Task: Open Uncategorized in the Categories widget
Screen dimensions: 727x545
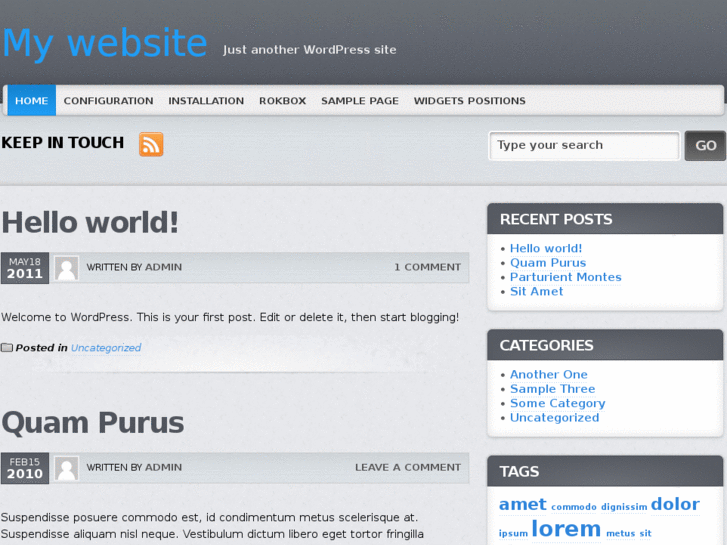Action: [x=555, y=417]
